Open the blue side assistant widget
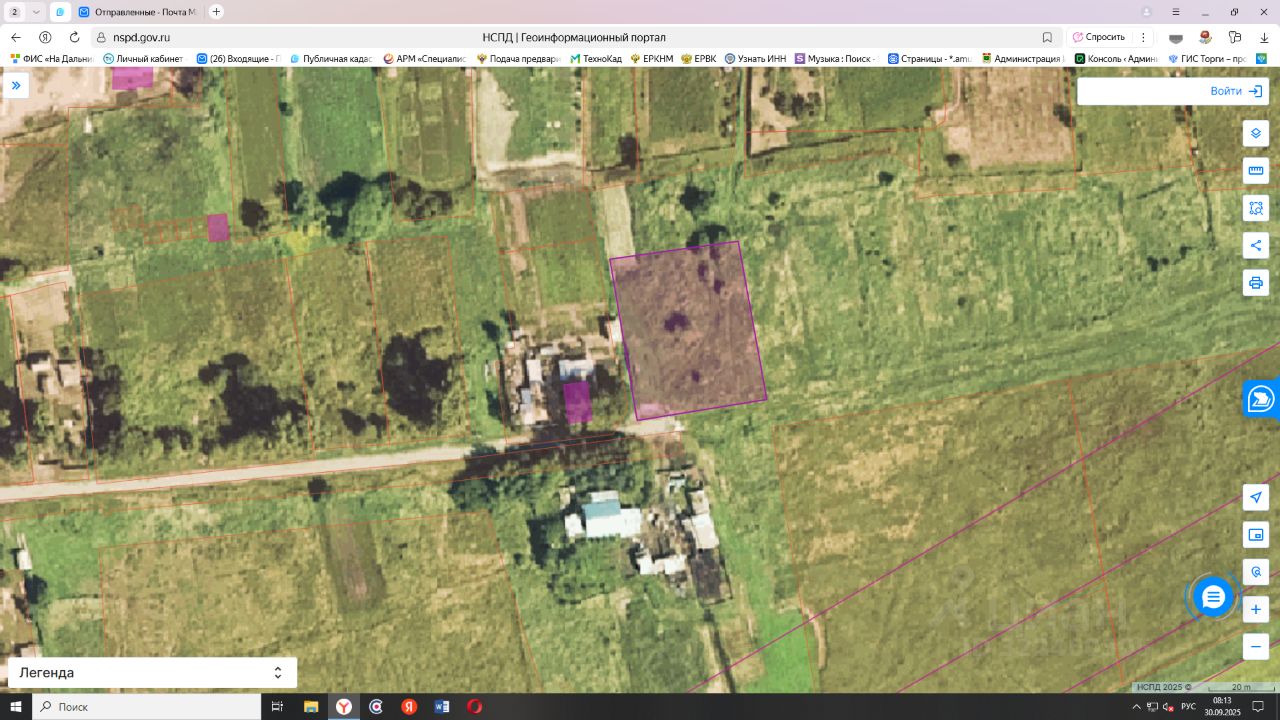 pos(1261,398)
